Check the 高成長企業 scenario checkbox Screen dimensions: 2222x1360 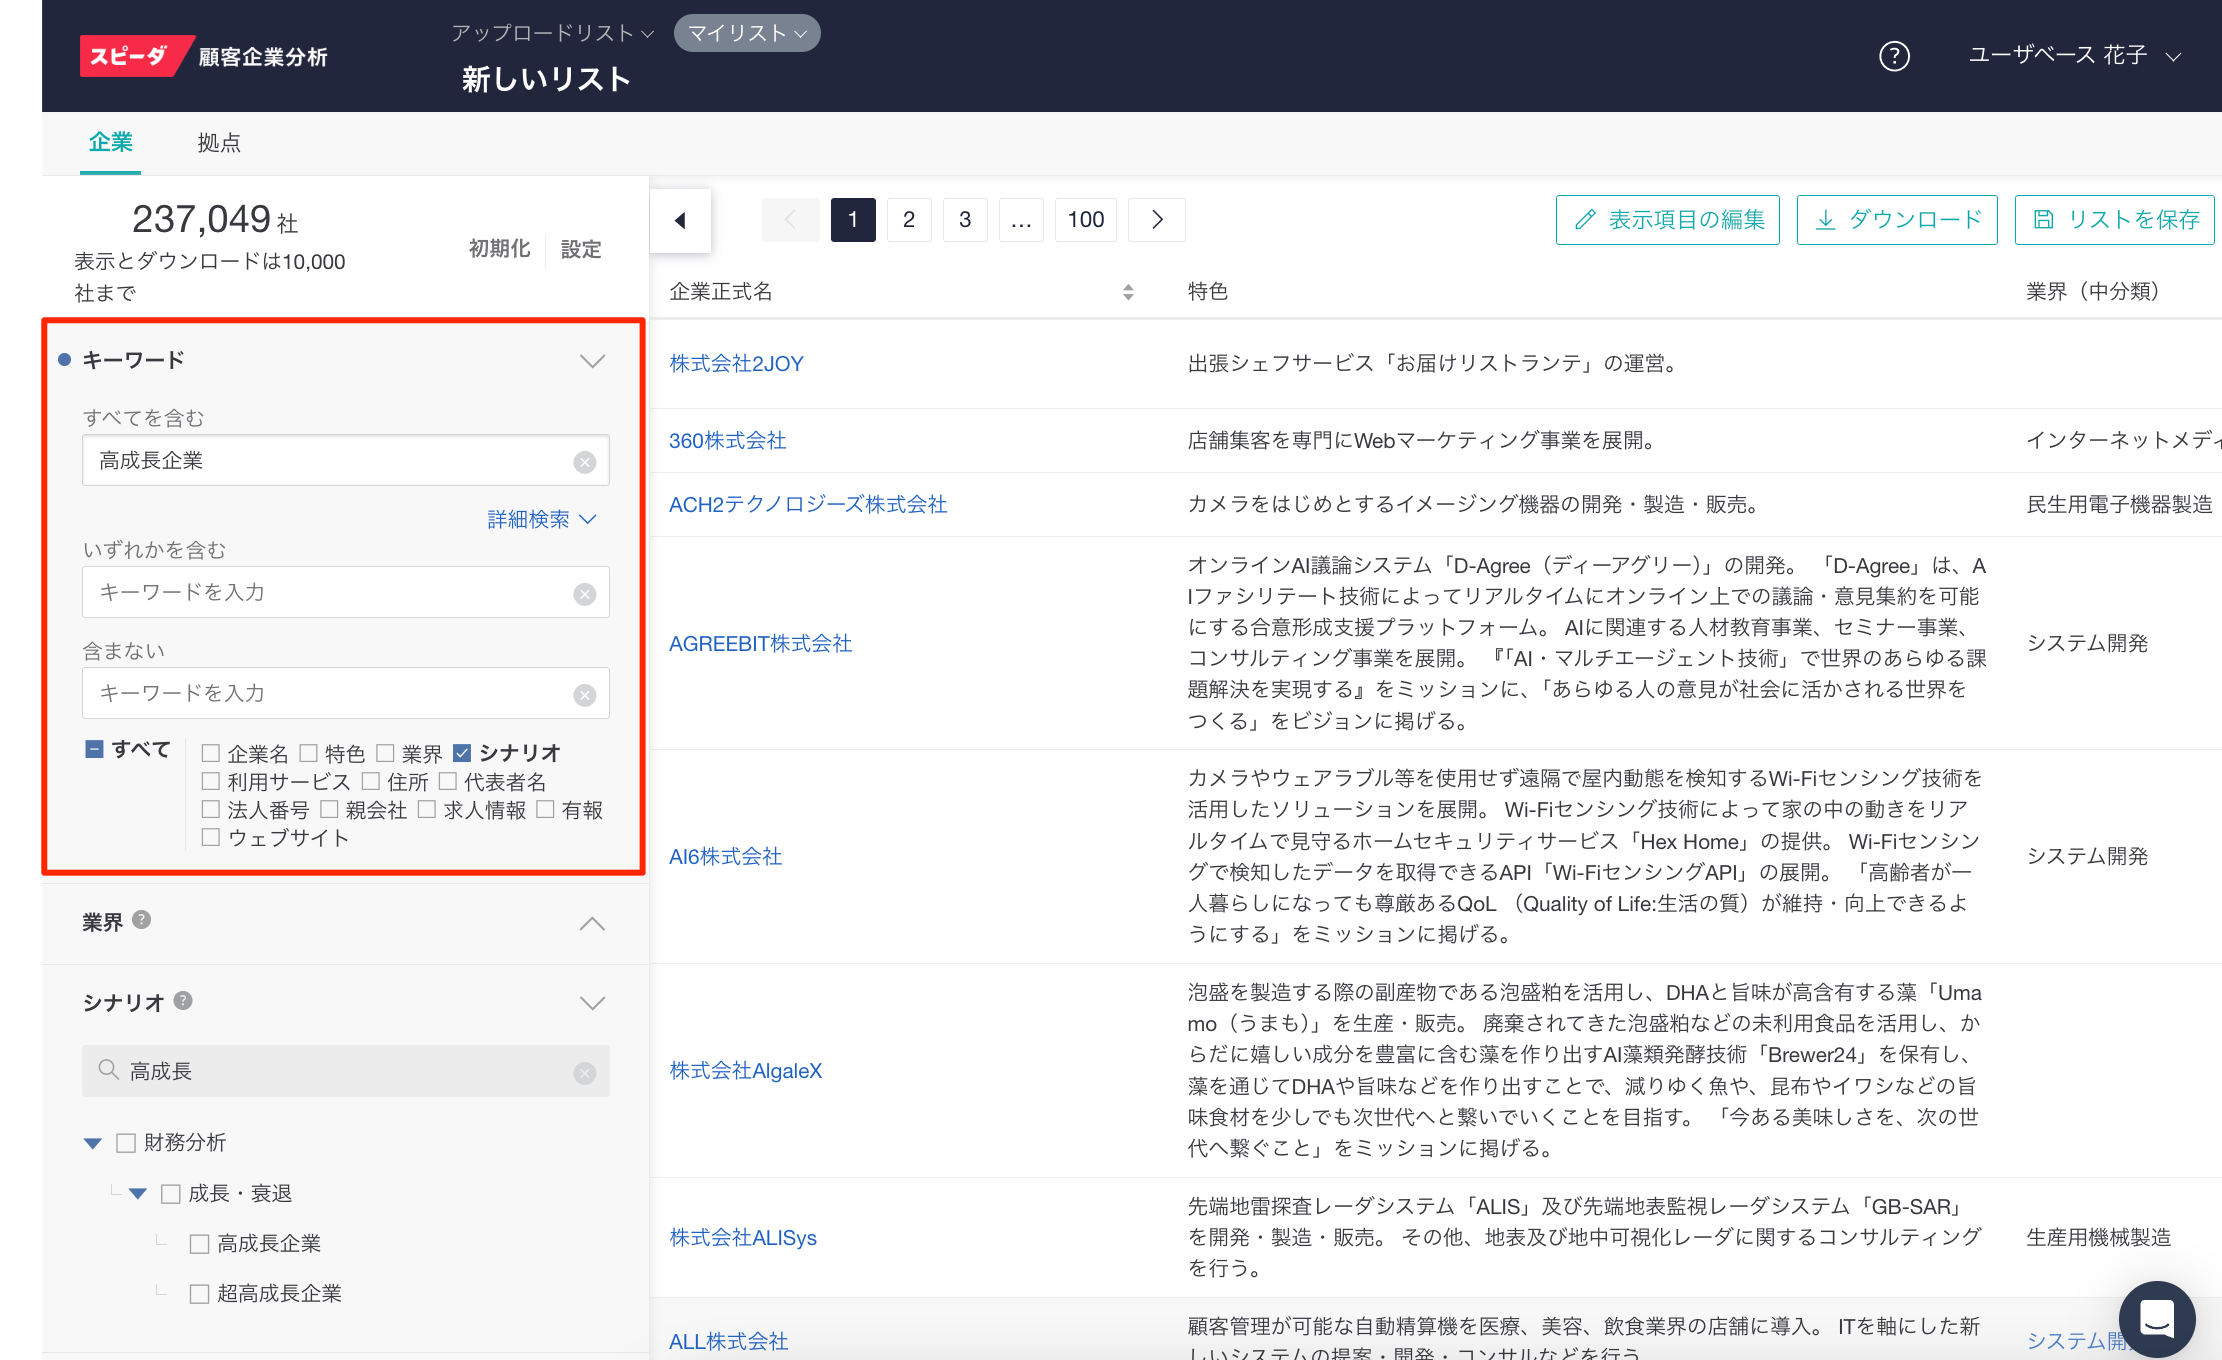click(200, 1244)
